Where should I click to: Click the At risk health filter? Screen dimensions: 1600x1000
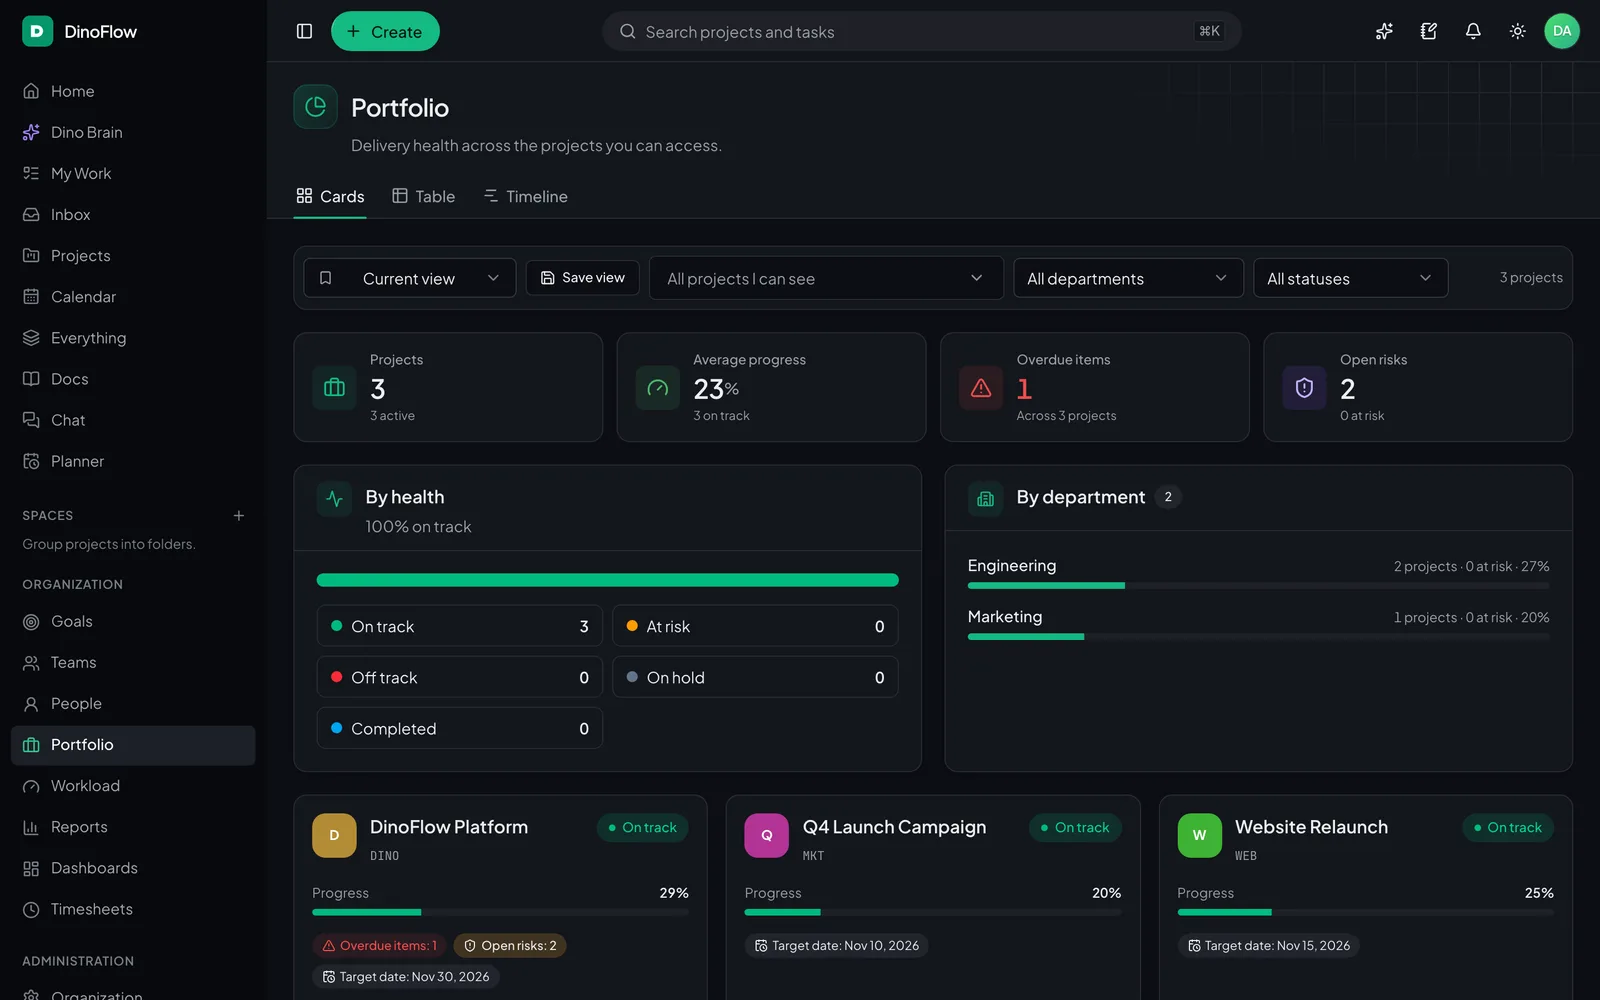[x=755, y=626]
